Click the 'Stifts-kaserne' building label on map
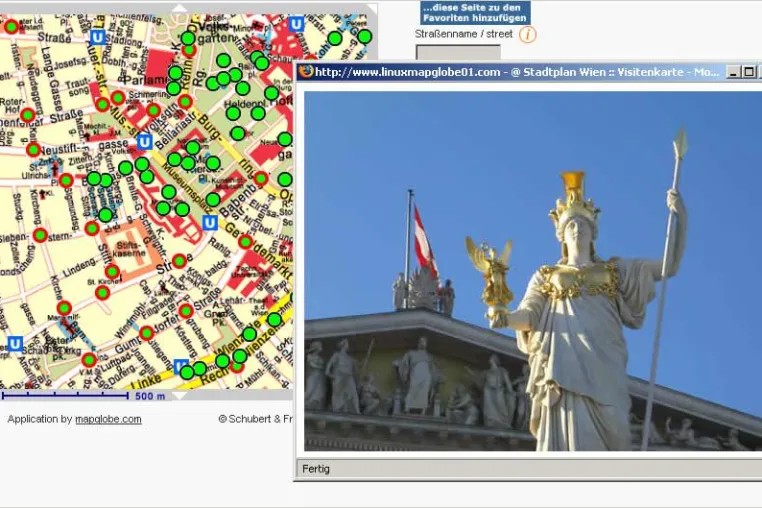This screenshot has height=508, width=762. 129,249
